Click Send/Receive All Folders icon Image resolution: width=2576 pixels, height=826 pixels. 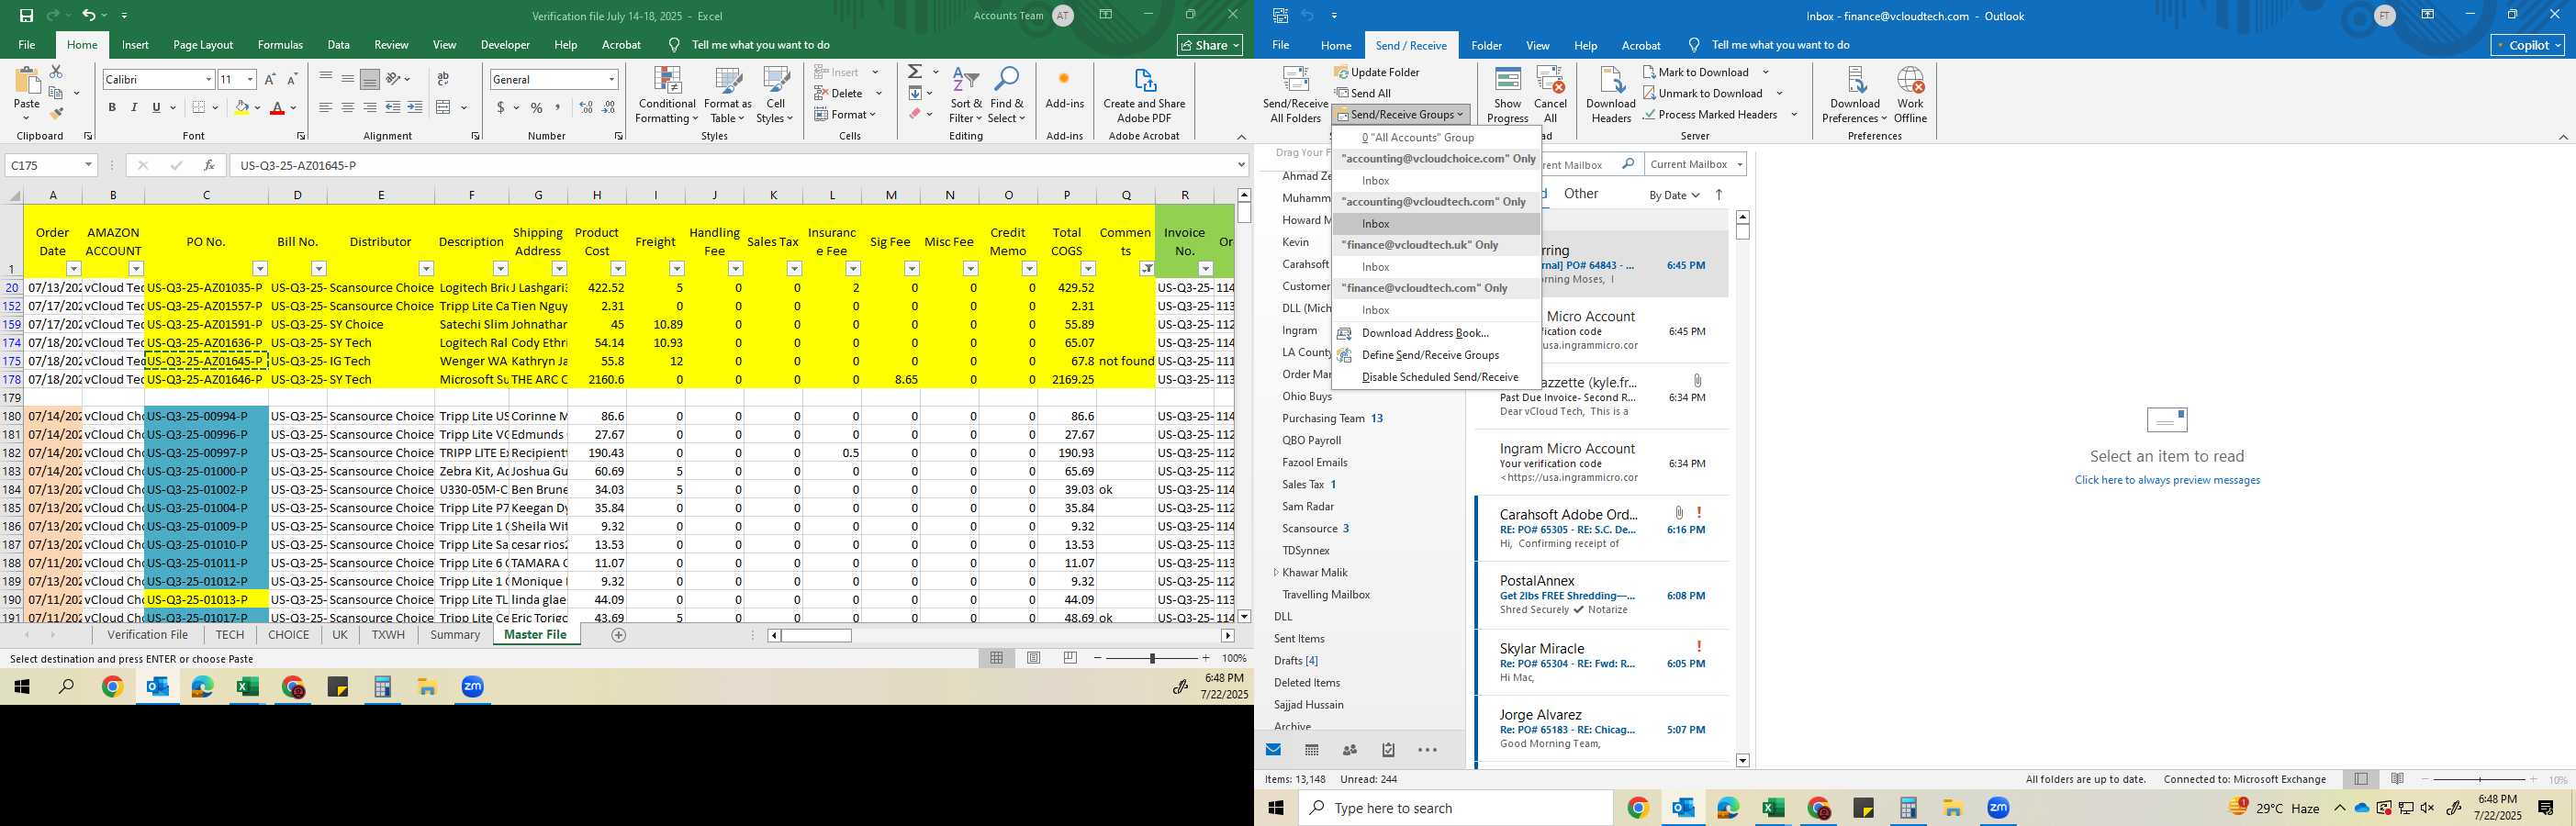[x=1295, y=95]
